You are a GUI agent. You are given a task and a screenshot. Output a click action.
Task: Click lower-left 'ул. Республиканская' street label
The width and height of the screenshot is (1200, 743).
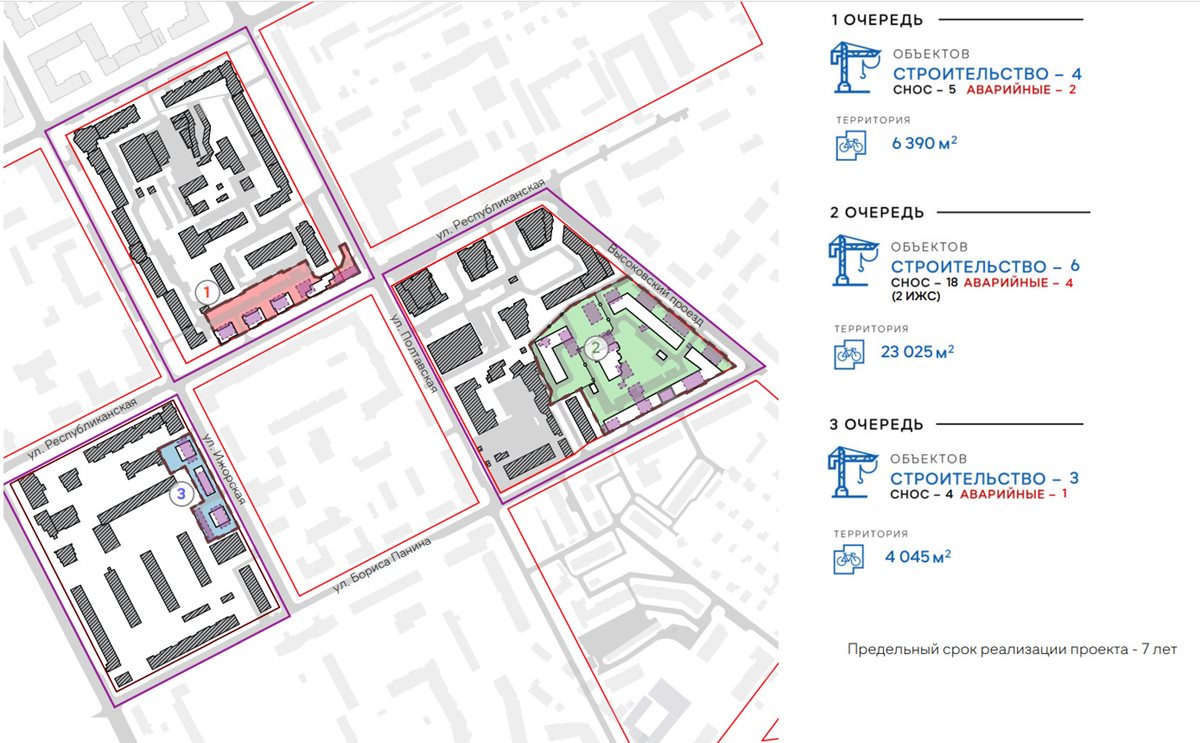pos(83,428)
